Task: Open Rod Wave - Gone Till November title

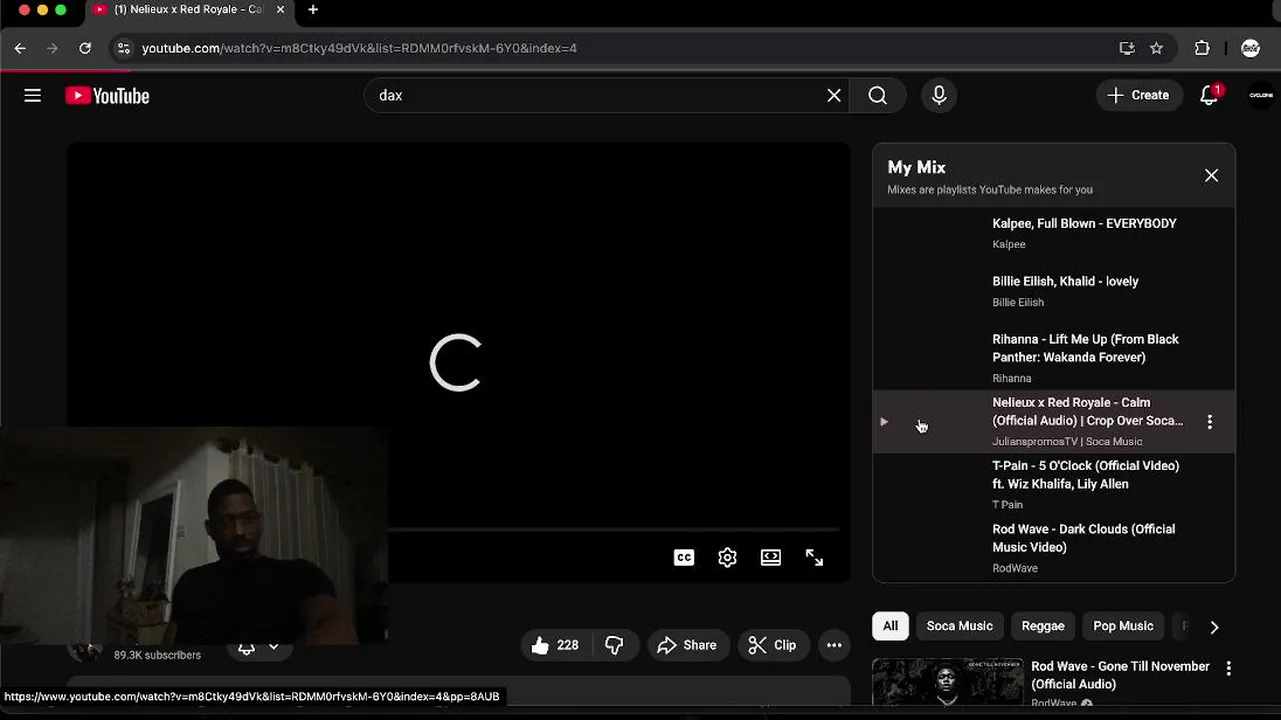Action: coord(1120,675)
